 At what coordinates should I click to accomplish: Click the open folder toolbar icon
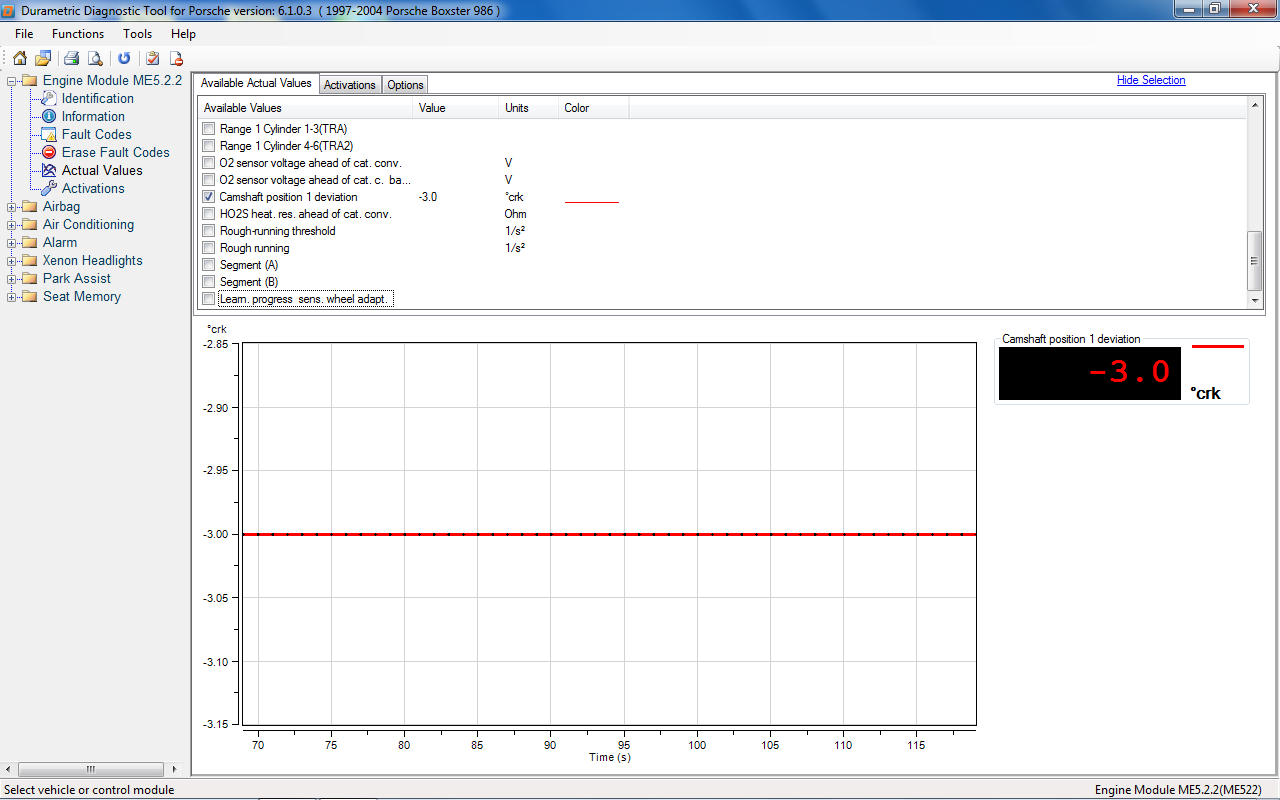pos(43,58)
